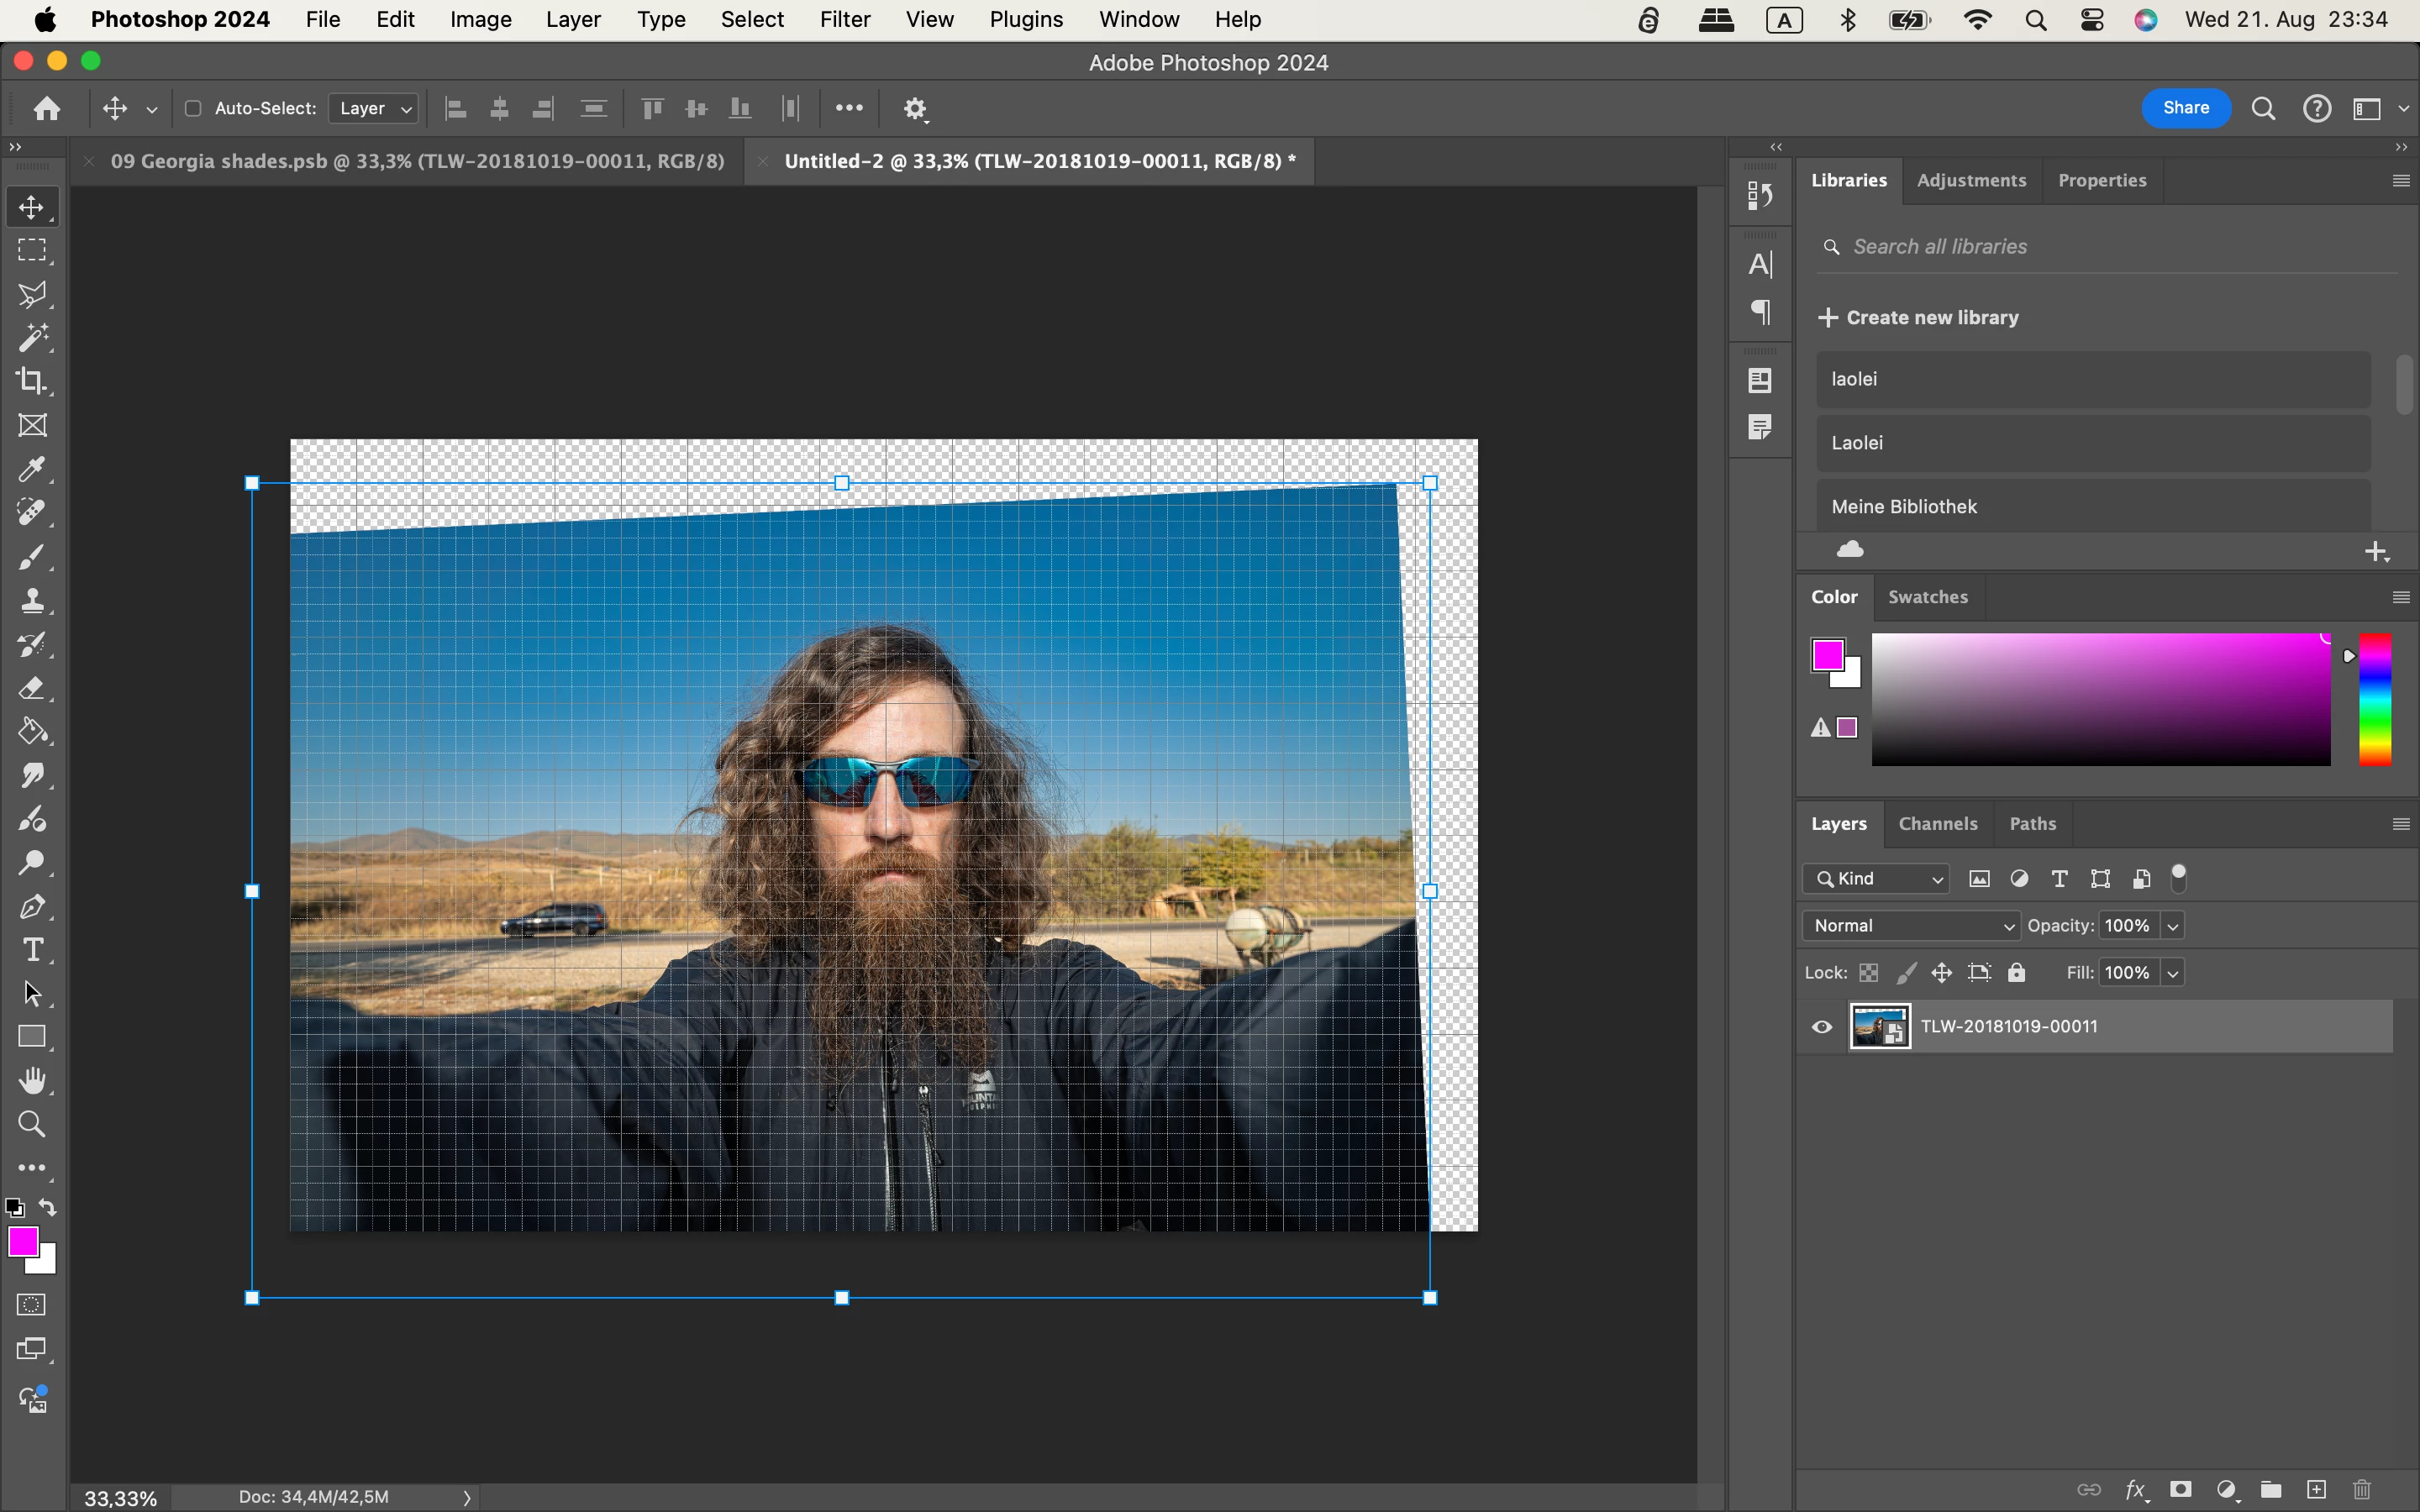
Task: Click the add layer mask icon
Action: click(x=2181, y=1490)
